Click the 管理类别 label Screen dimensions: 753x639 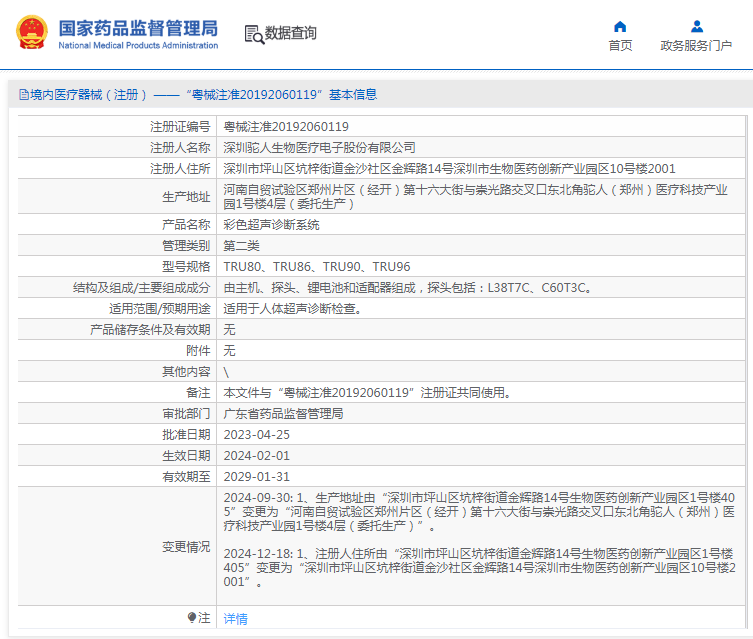pos(186,246)
